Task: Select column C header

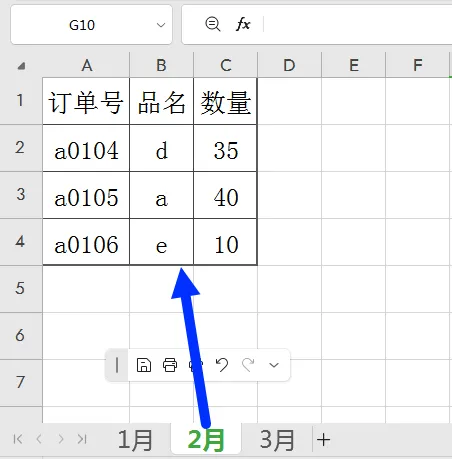Action: (x=226, y=65)
